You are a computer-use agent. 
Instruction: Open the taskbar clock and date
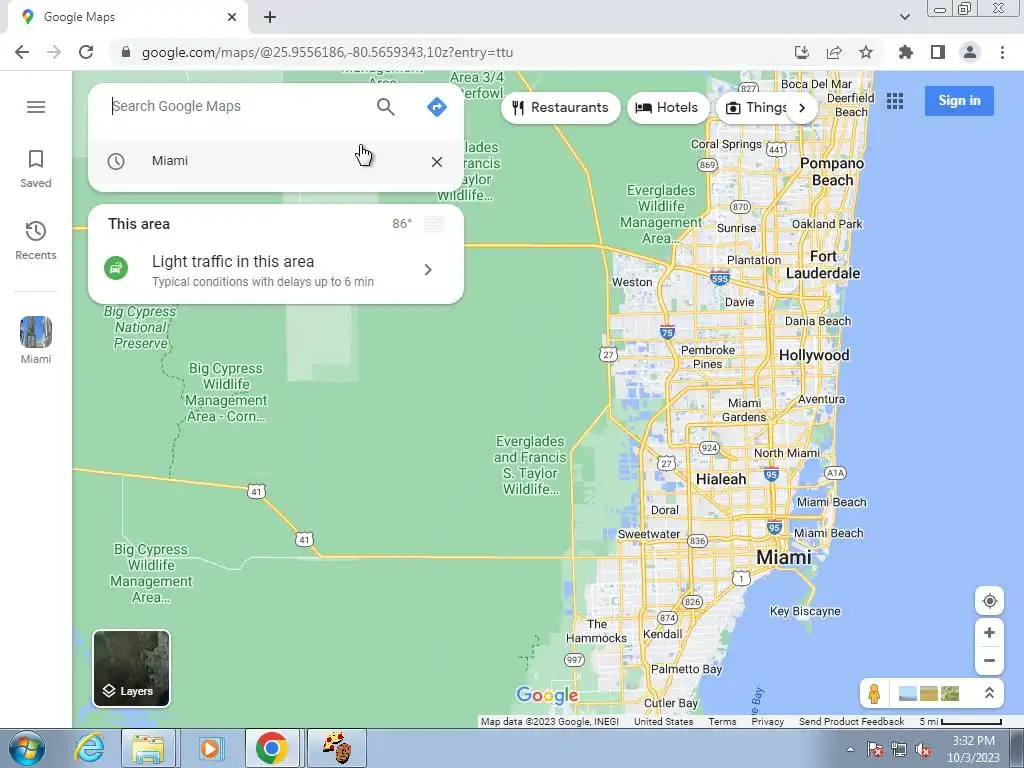click(973, 749)
